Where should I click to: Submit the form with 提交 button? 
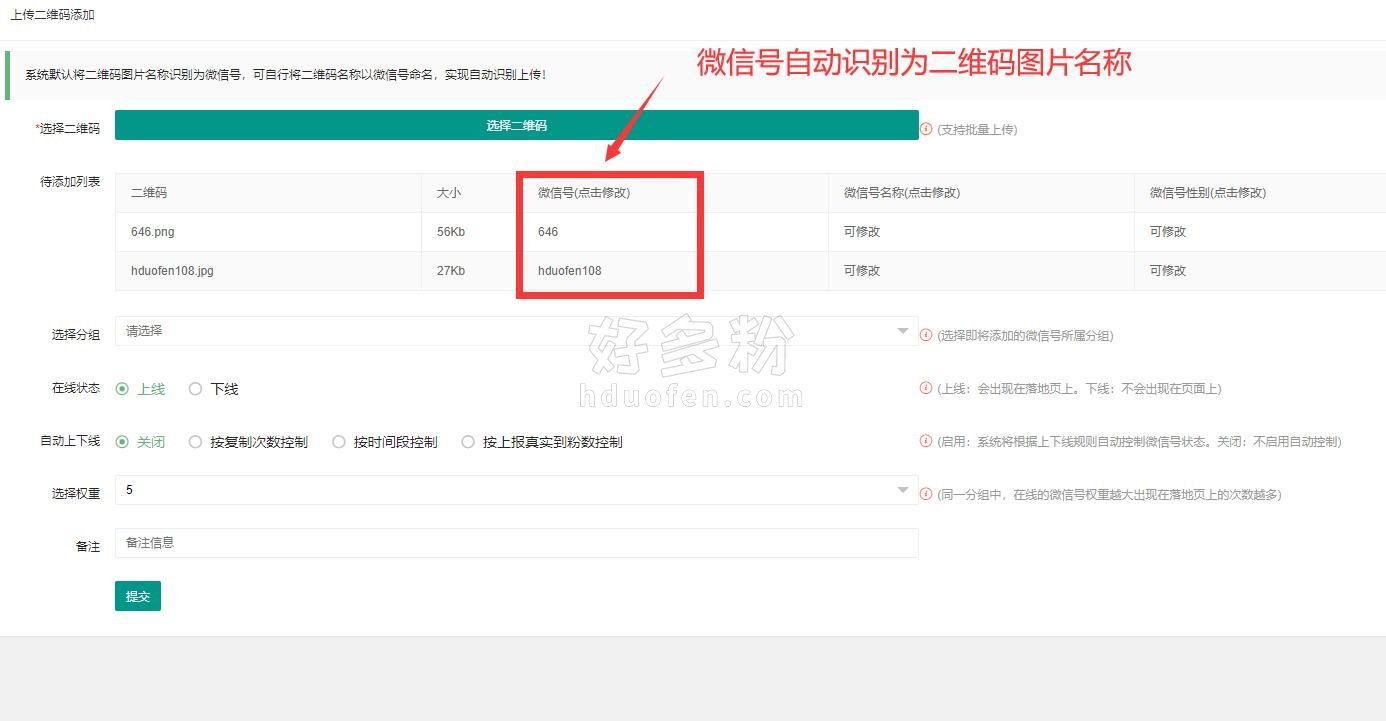[138, 596]
